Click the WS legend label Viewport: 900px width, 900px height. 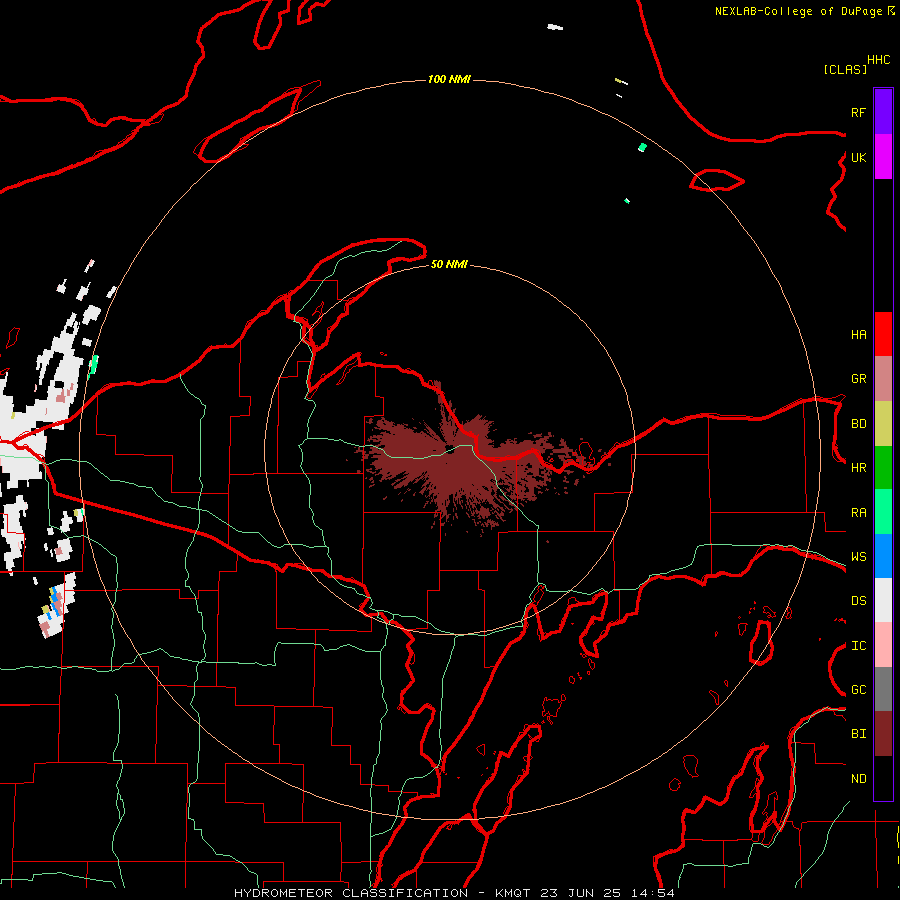858,557
